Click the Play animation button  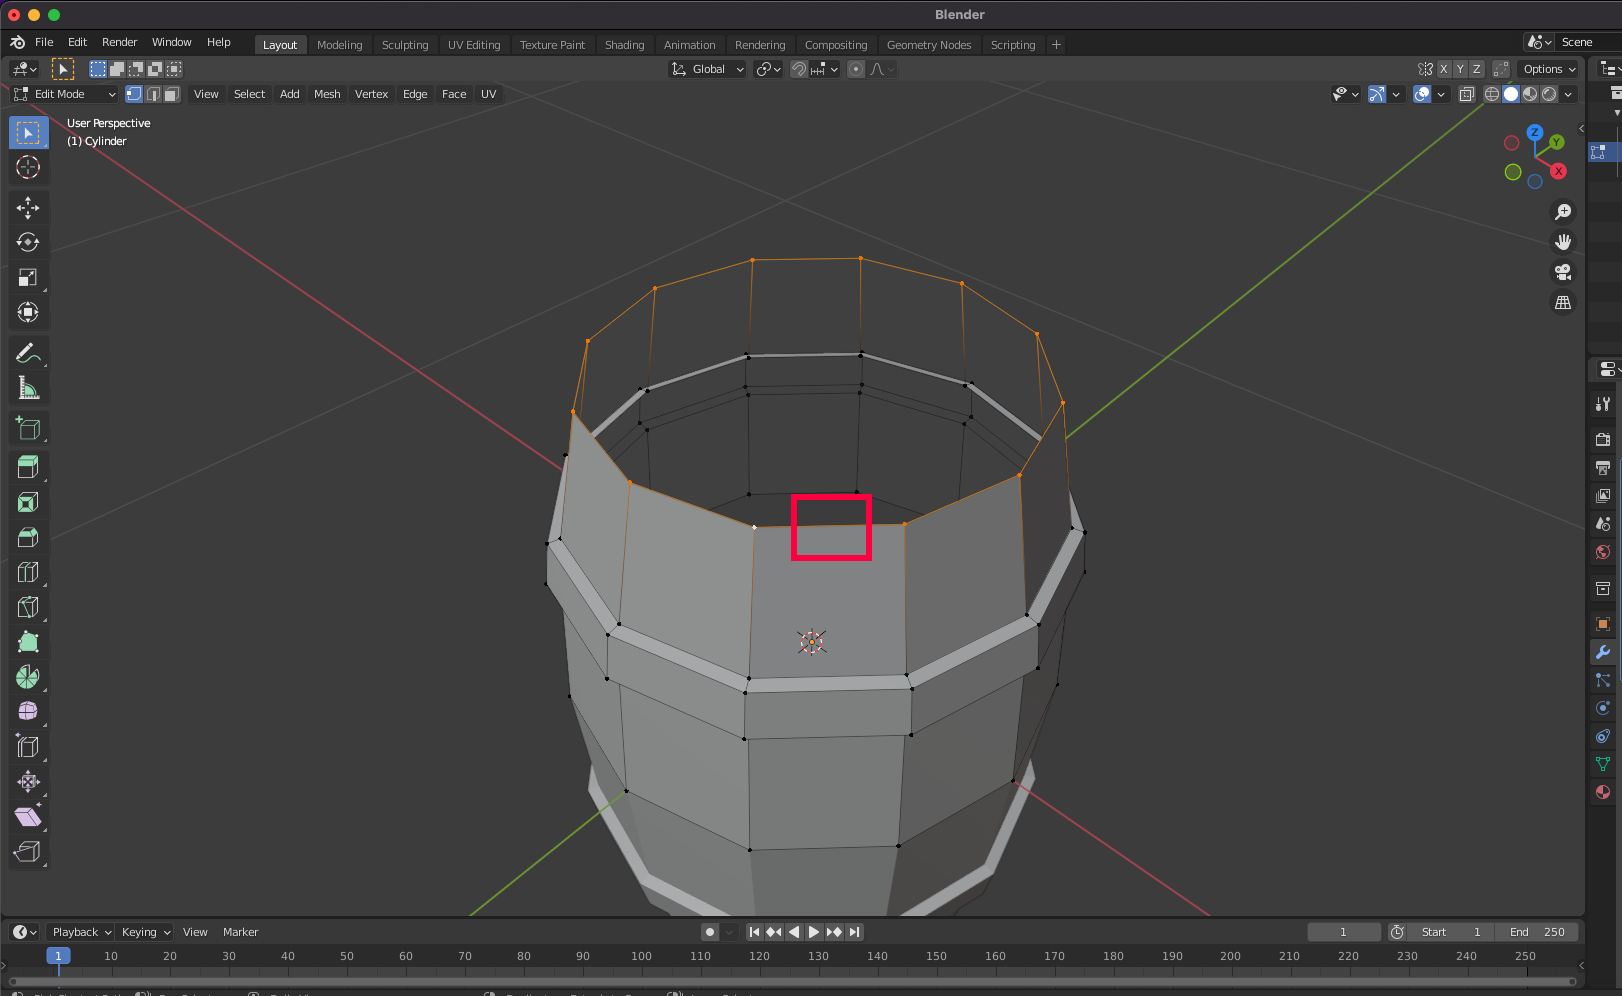814,932
